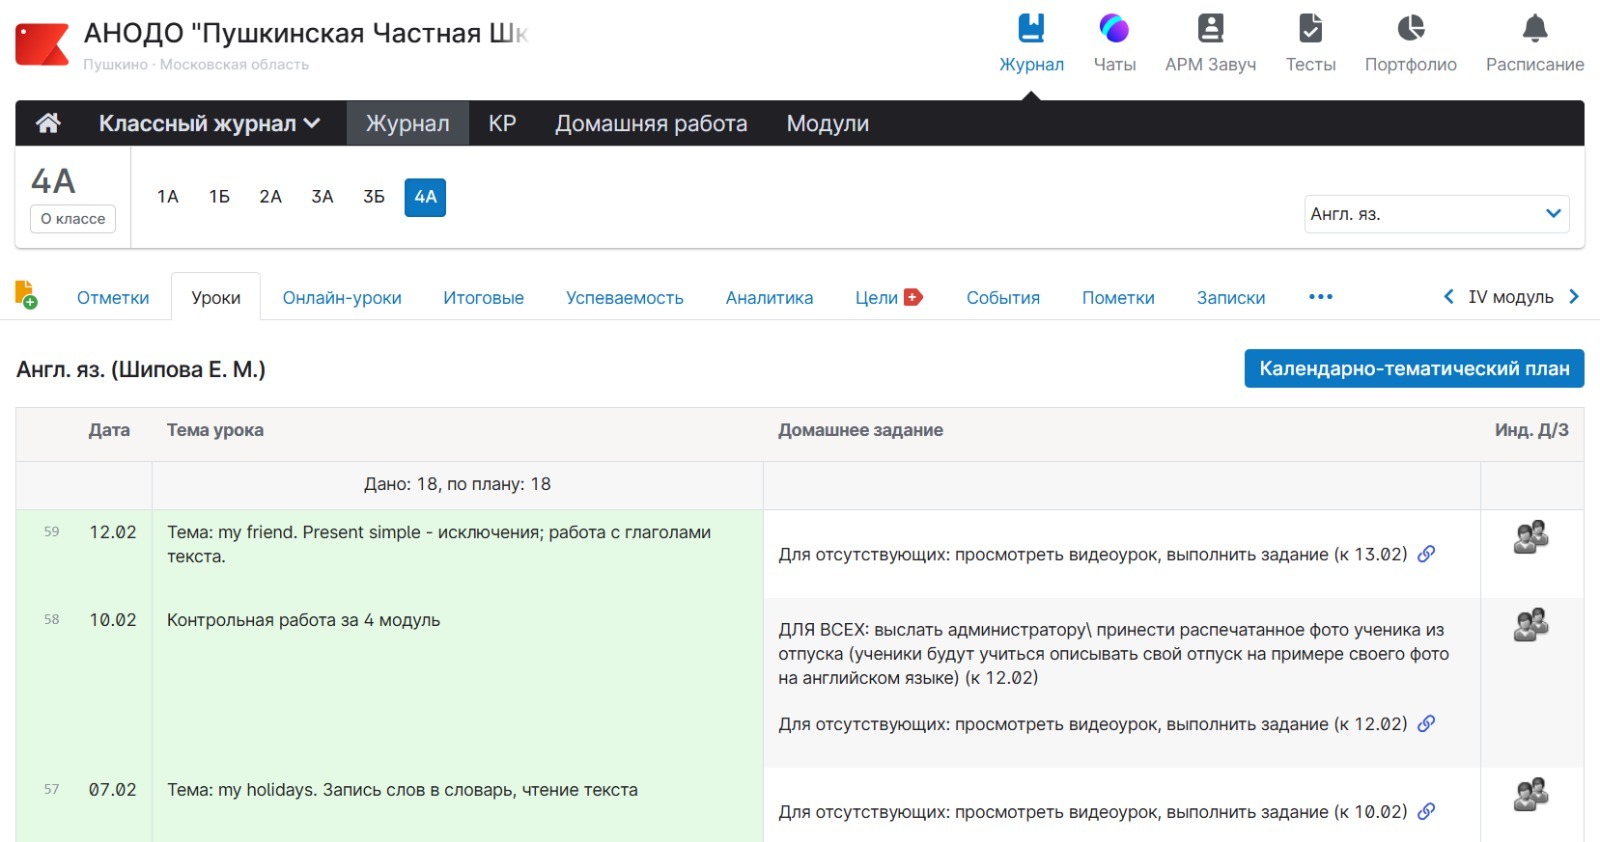Click the lesson date 10.02
Image resolution: width=1600 pixels, height=842 pixels.
[113, 620]
